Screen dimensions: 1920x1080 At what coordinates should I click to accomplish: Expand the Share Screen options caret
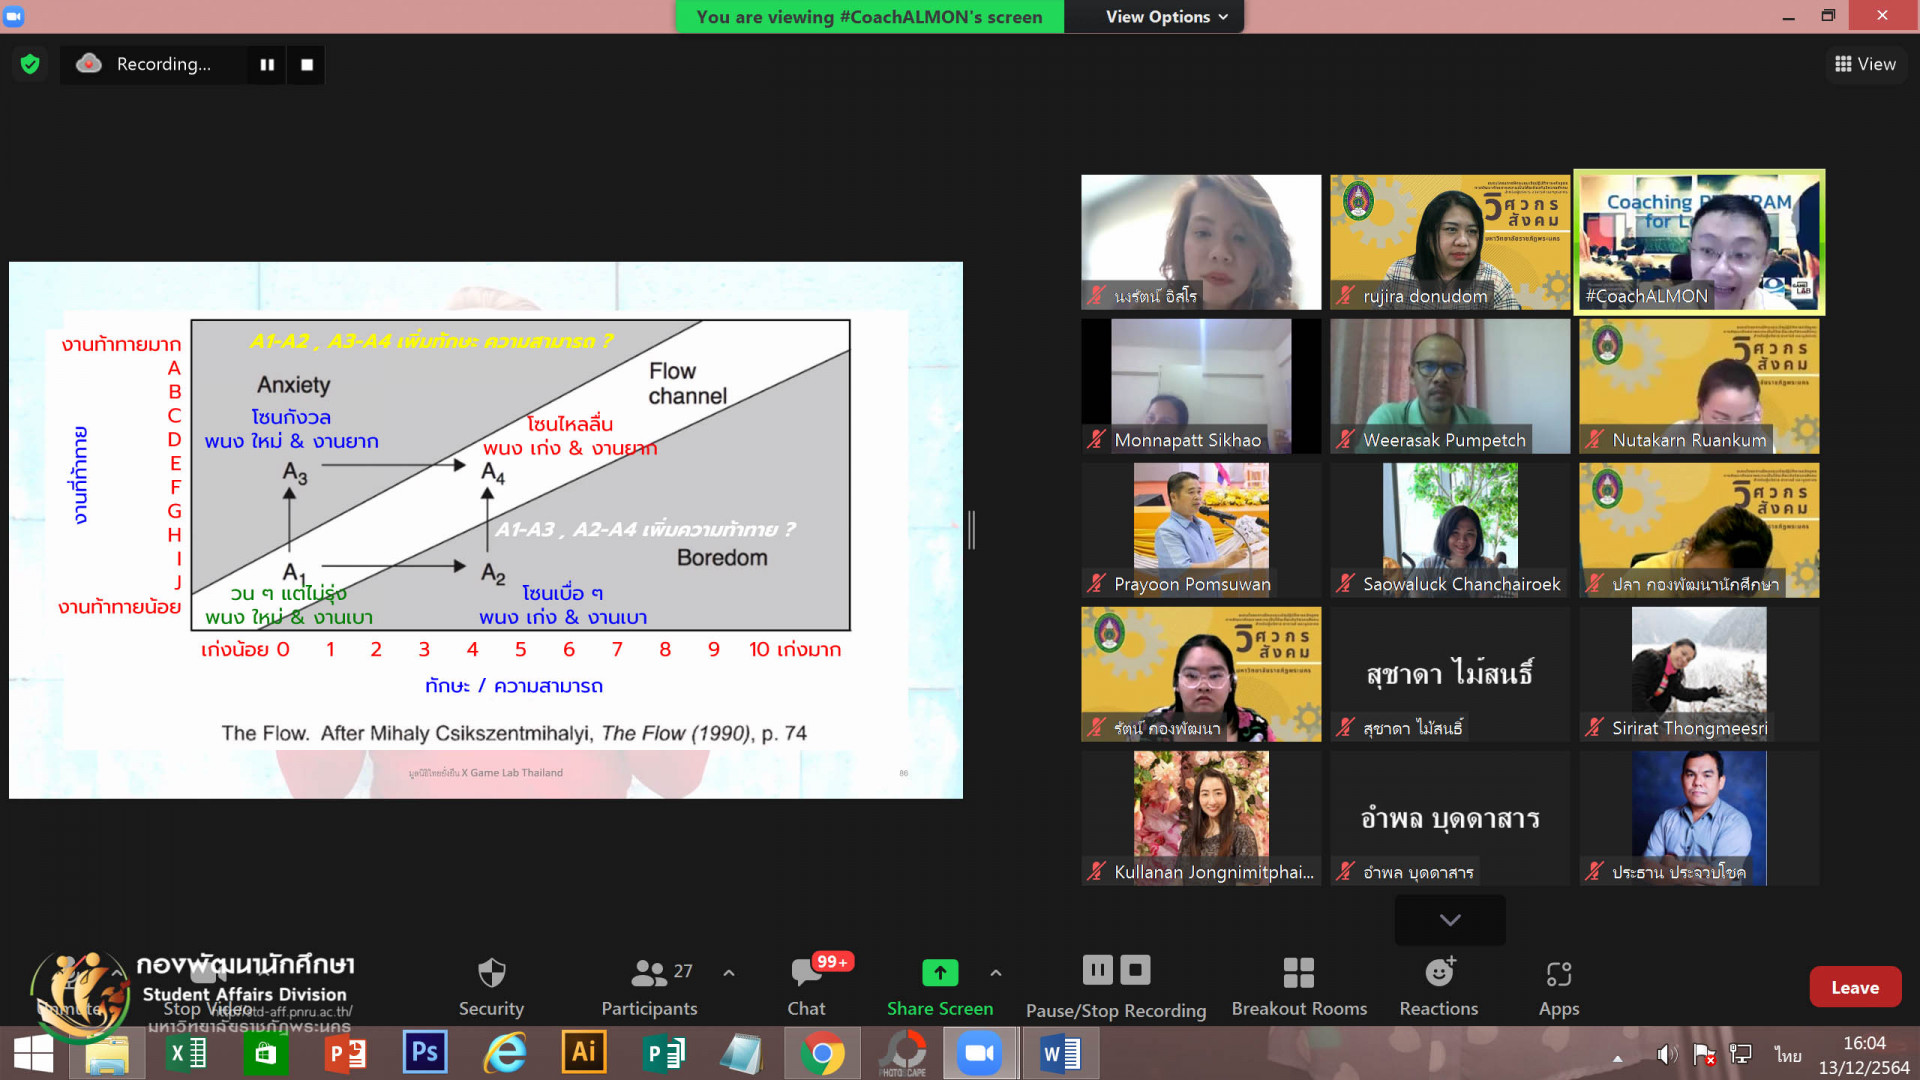coord(995,972)
